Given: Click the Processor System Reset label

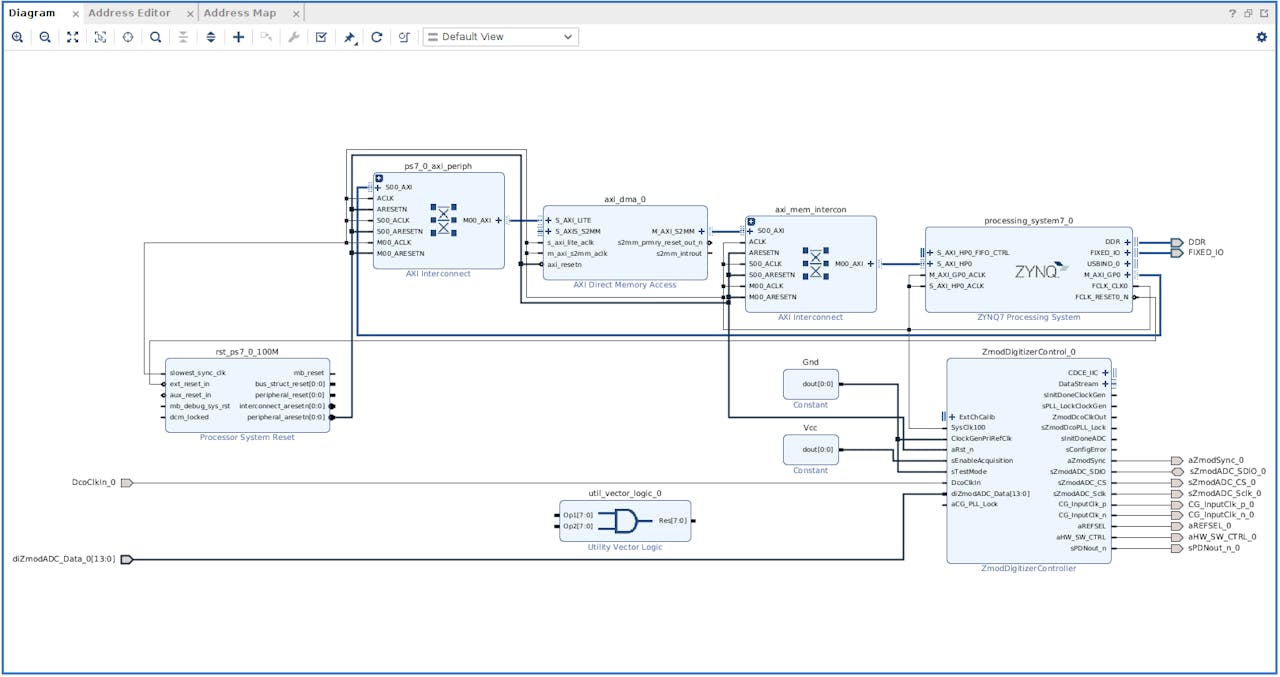Looking at the screenshot, I should click(x=247, y=437).
